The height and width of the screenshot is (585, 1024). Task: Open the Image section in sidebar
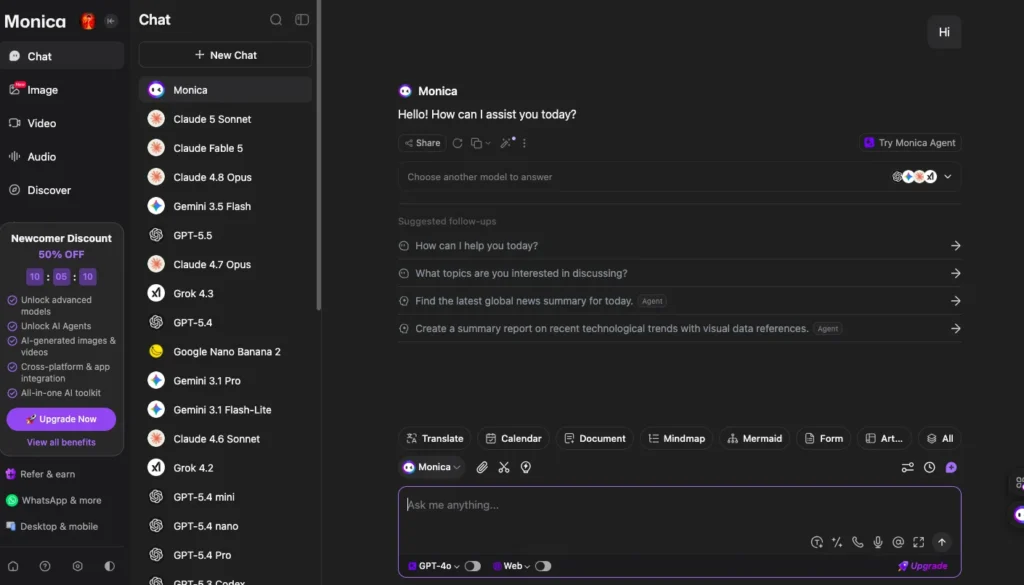62,89
